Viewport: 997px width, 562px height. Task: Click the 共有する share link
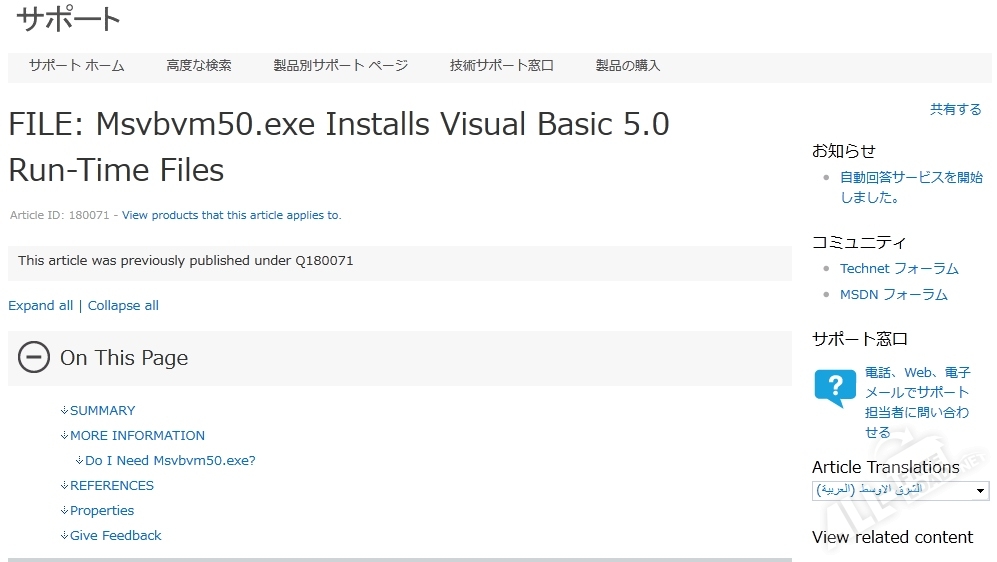[955, 110]
